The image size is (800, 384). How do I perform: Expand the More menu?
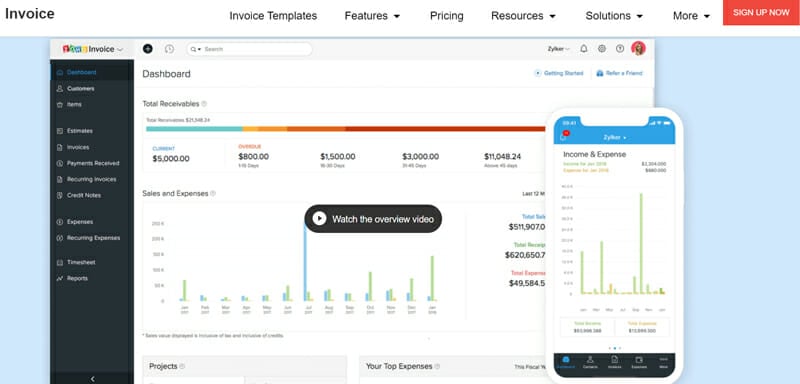click(x=691, y=16)
